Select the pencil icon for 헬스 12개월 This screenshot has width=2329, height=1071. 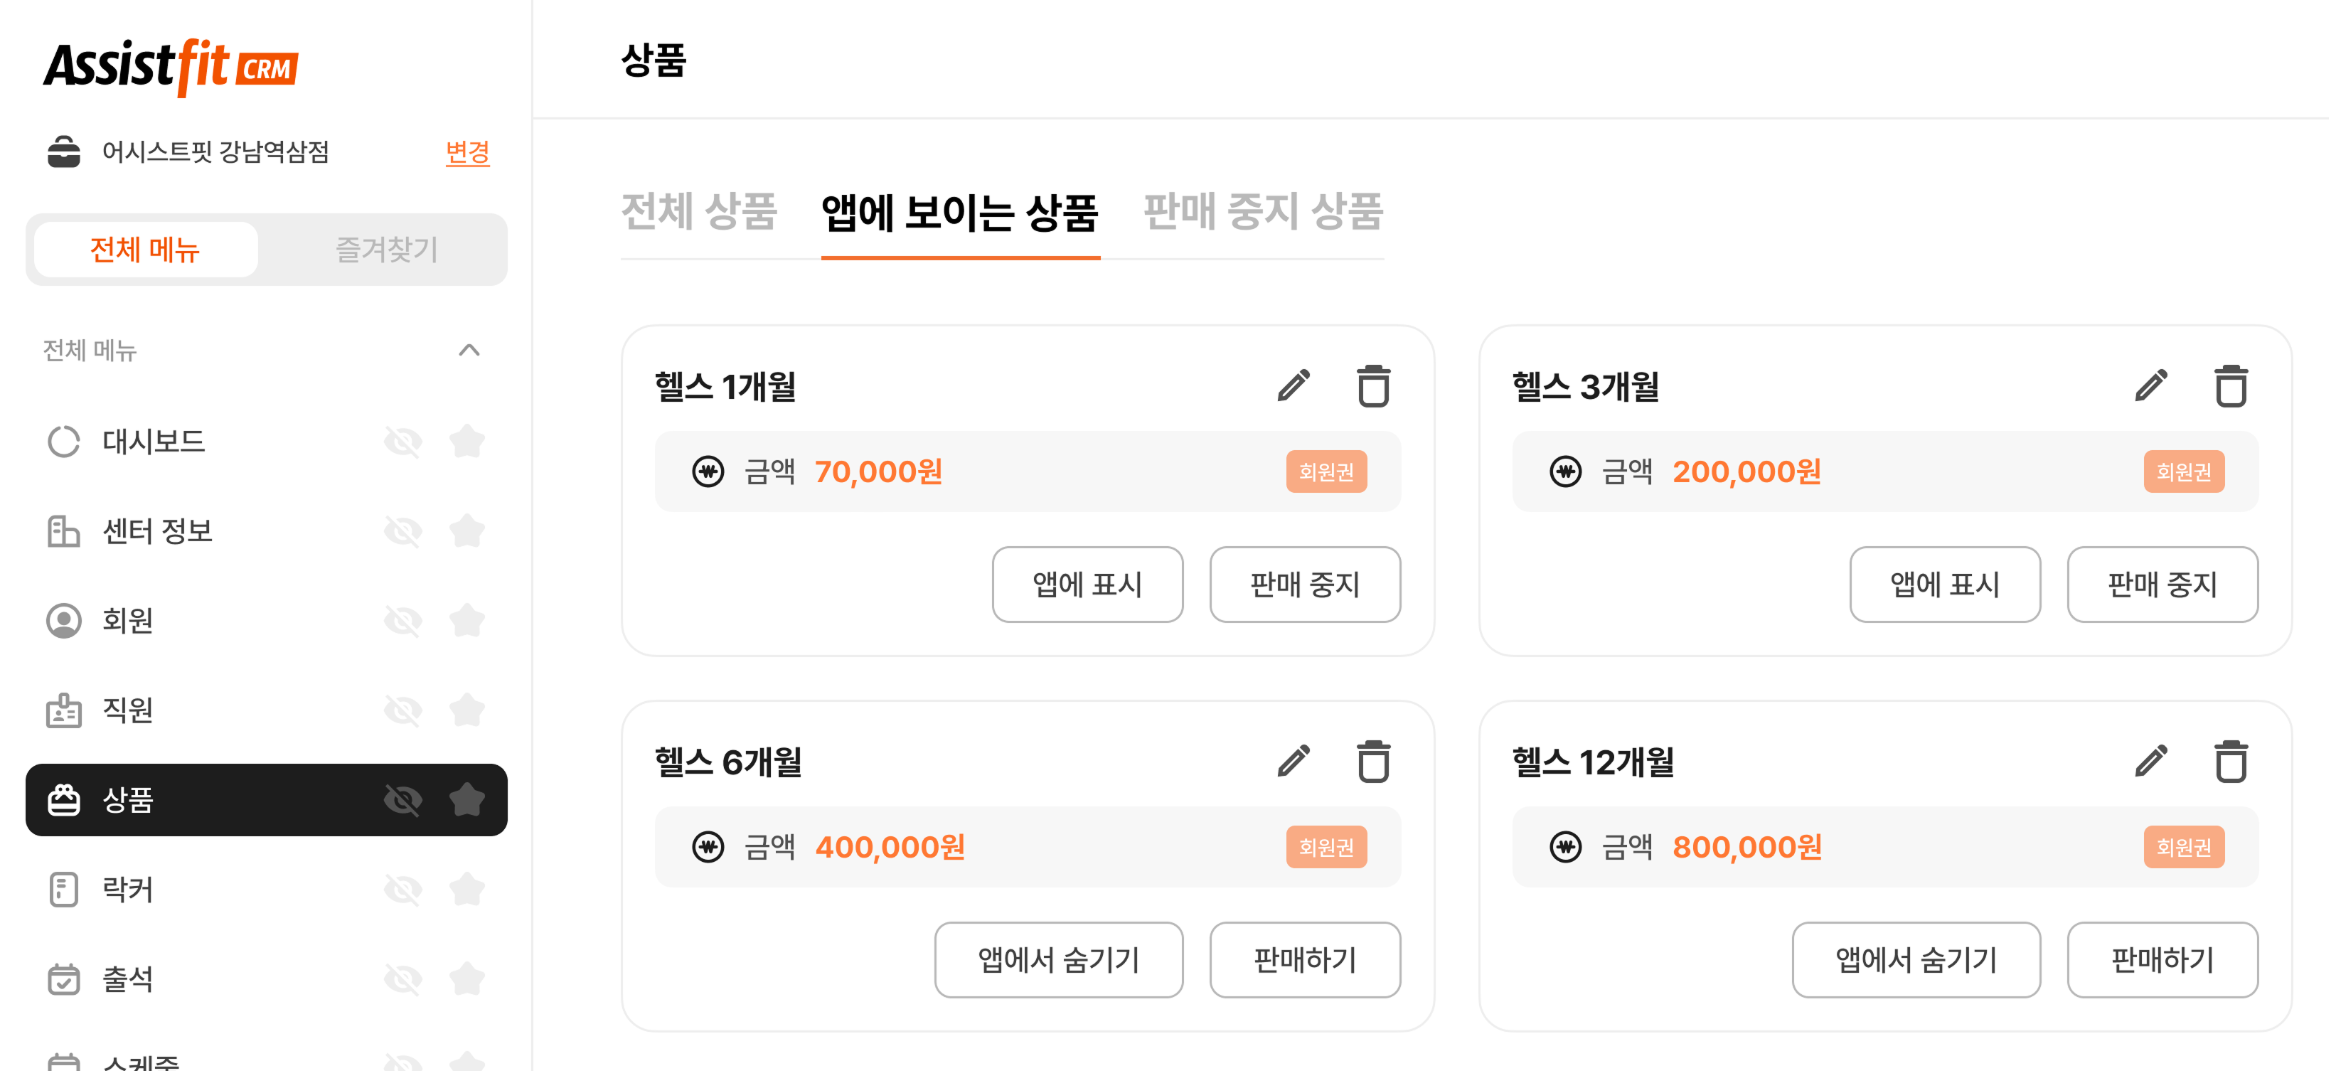pos(2151,761)
